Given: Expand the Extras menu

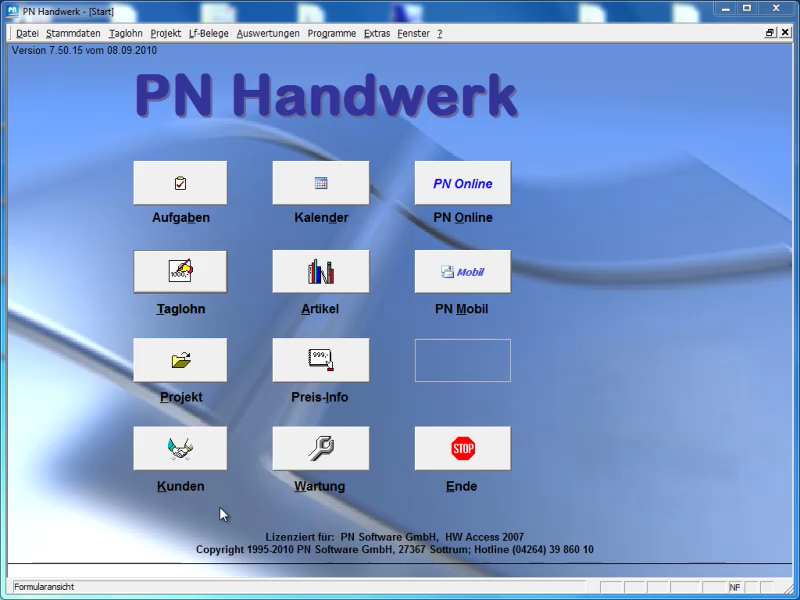Looking at the screenshot, I should (377, 33).
